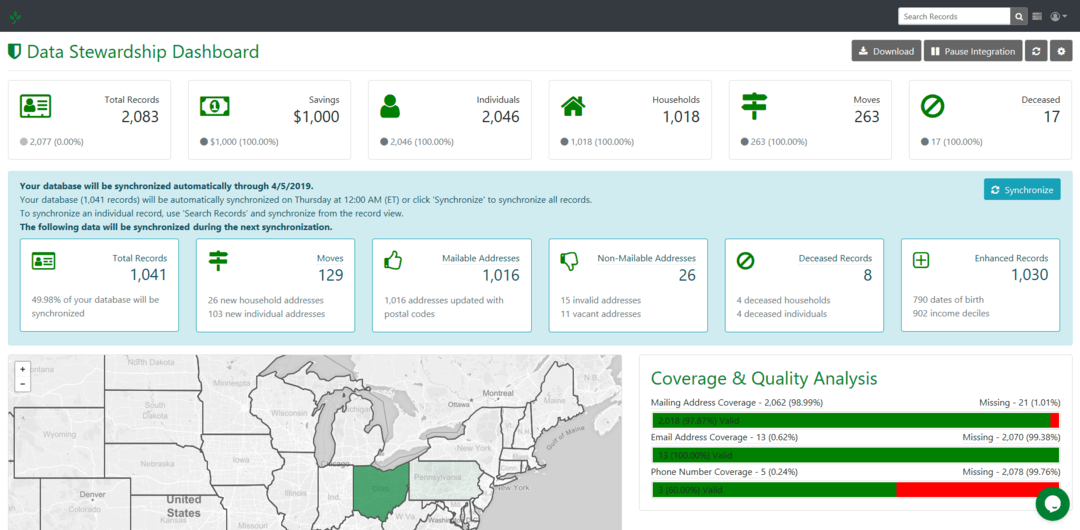This screenshot has width=1080, height=530.
Task: Click the Deceased prohibition icon
Action: [x=932, y=106]
